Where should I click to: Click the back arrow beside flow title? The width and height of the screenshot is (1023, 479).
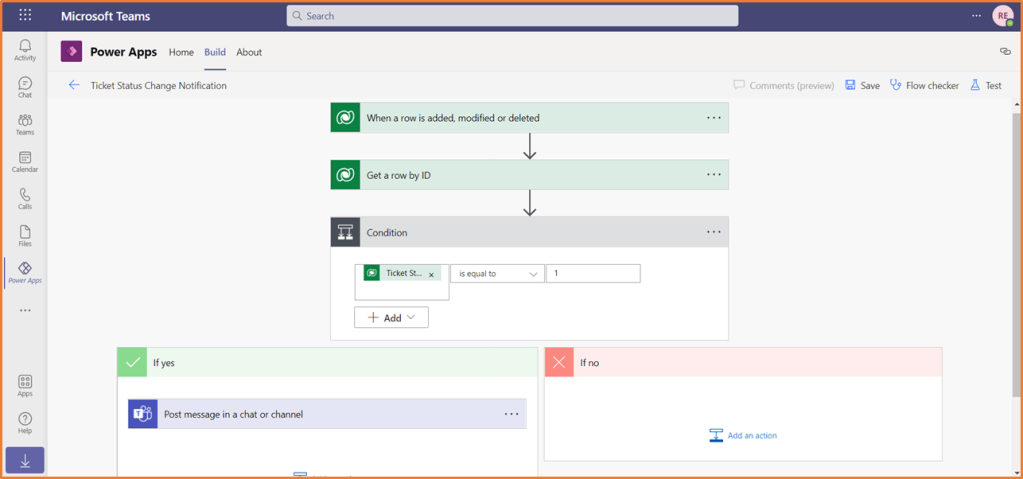pos(74,86)
